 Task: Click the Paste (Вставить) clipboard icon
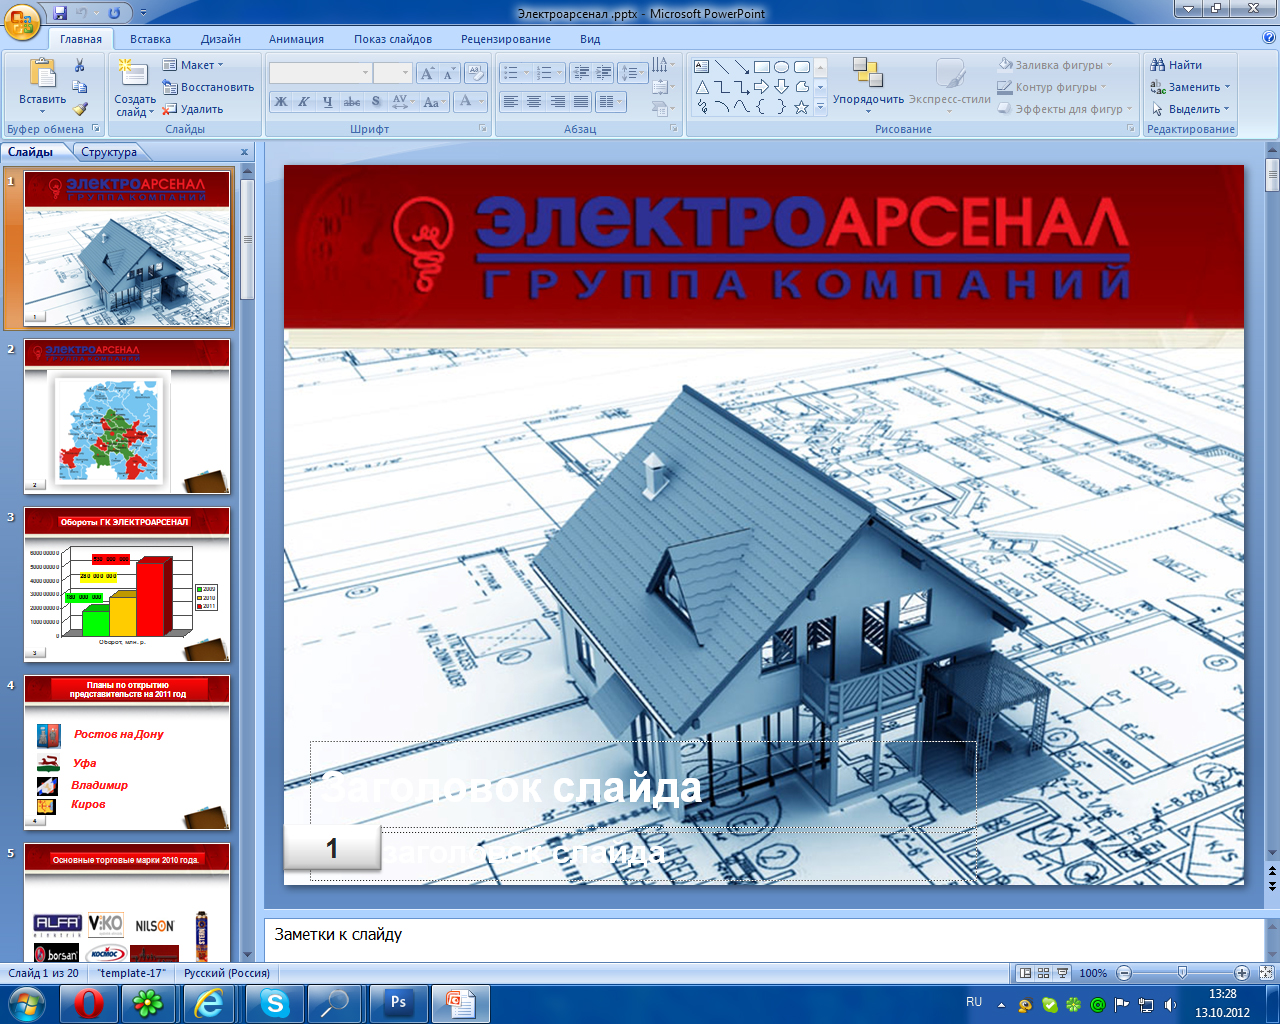43,75
